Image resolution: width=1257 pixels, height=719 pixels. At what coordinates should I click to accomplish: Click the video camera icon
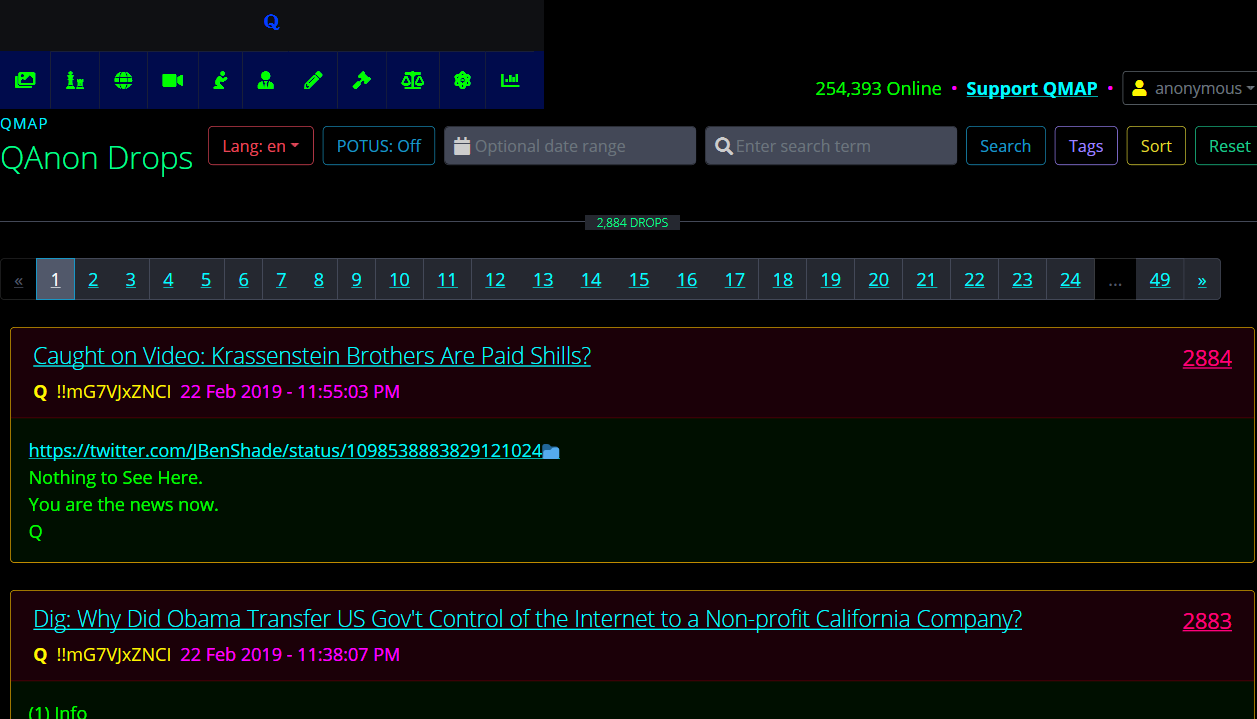point(172,80)
